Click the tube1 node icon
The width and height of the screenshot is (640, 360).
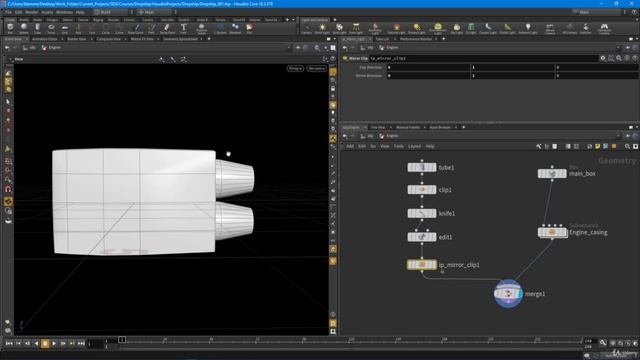[x=422, y=167]
